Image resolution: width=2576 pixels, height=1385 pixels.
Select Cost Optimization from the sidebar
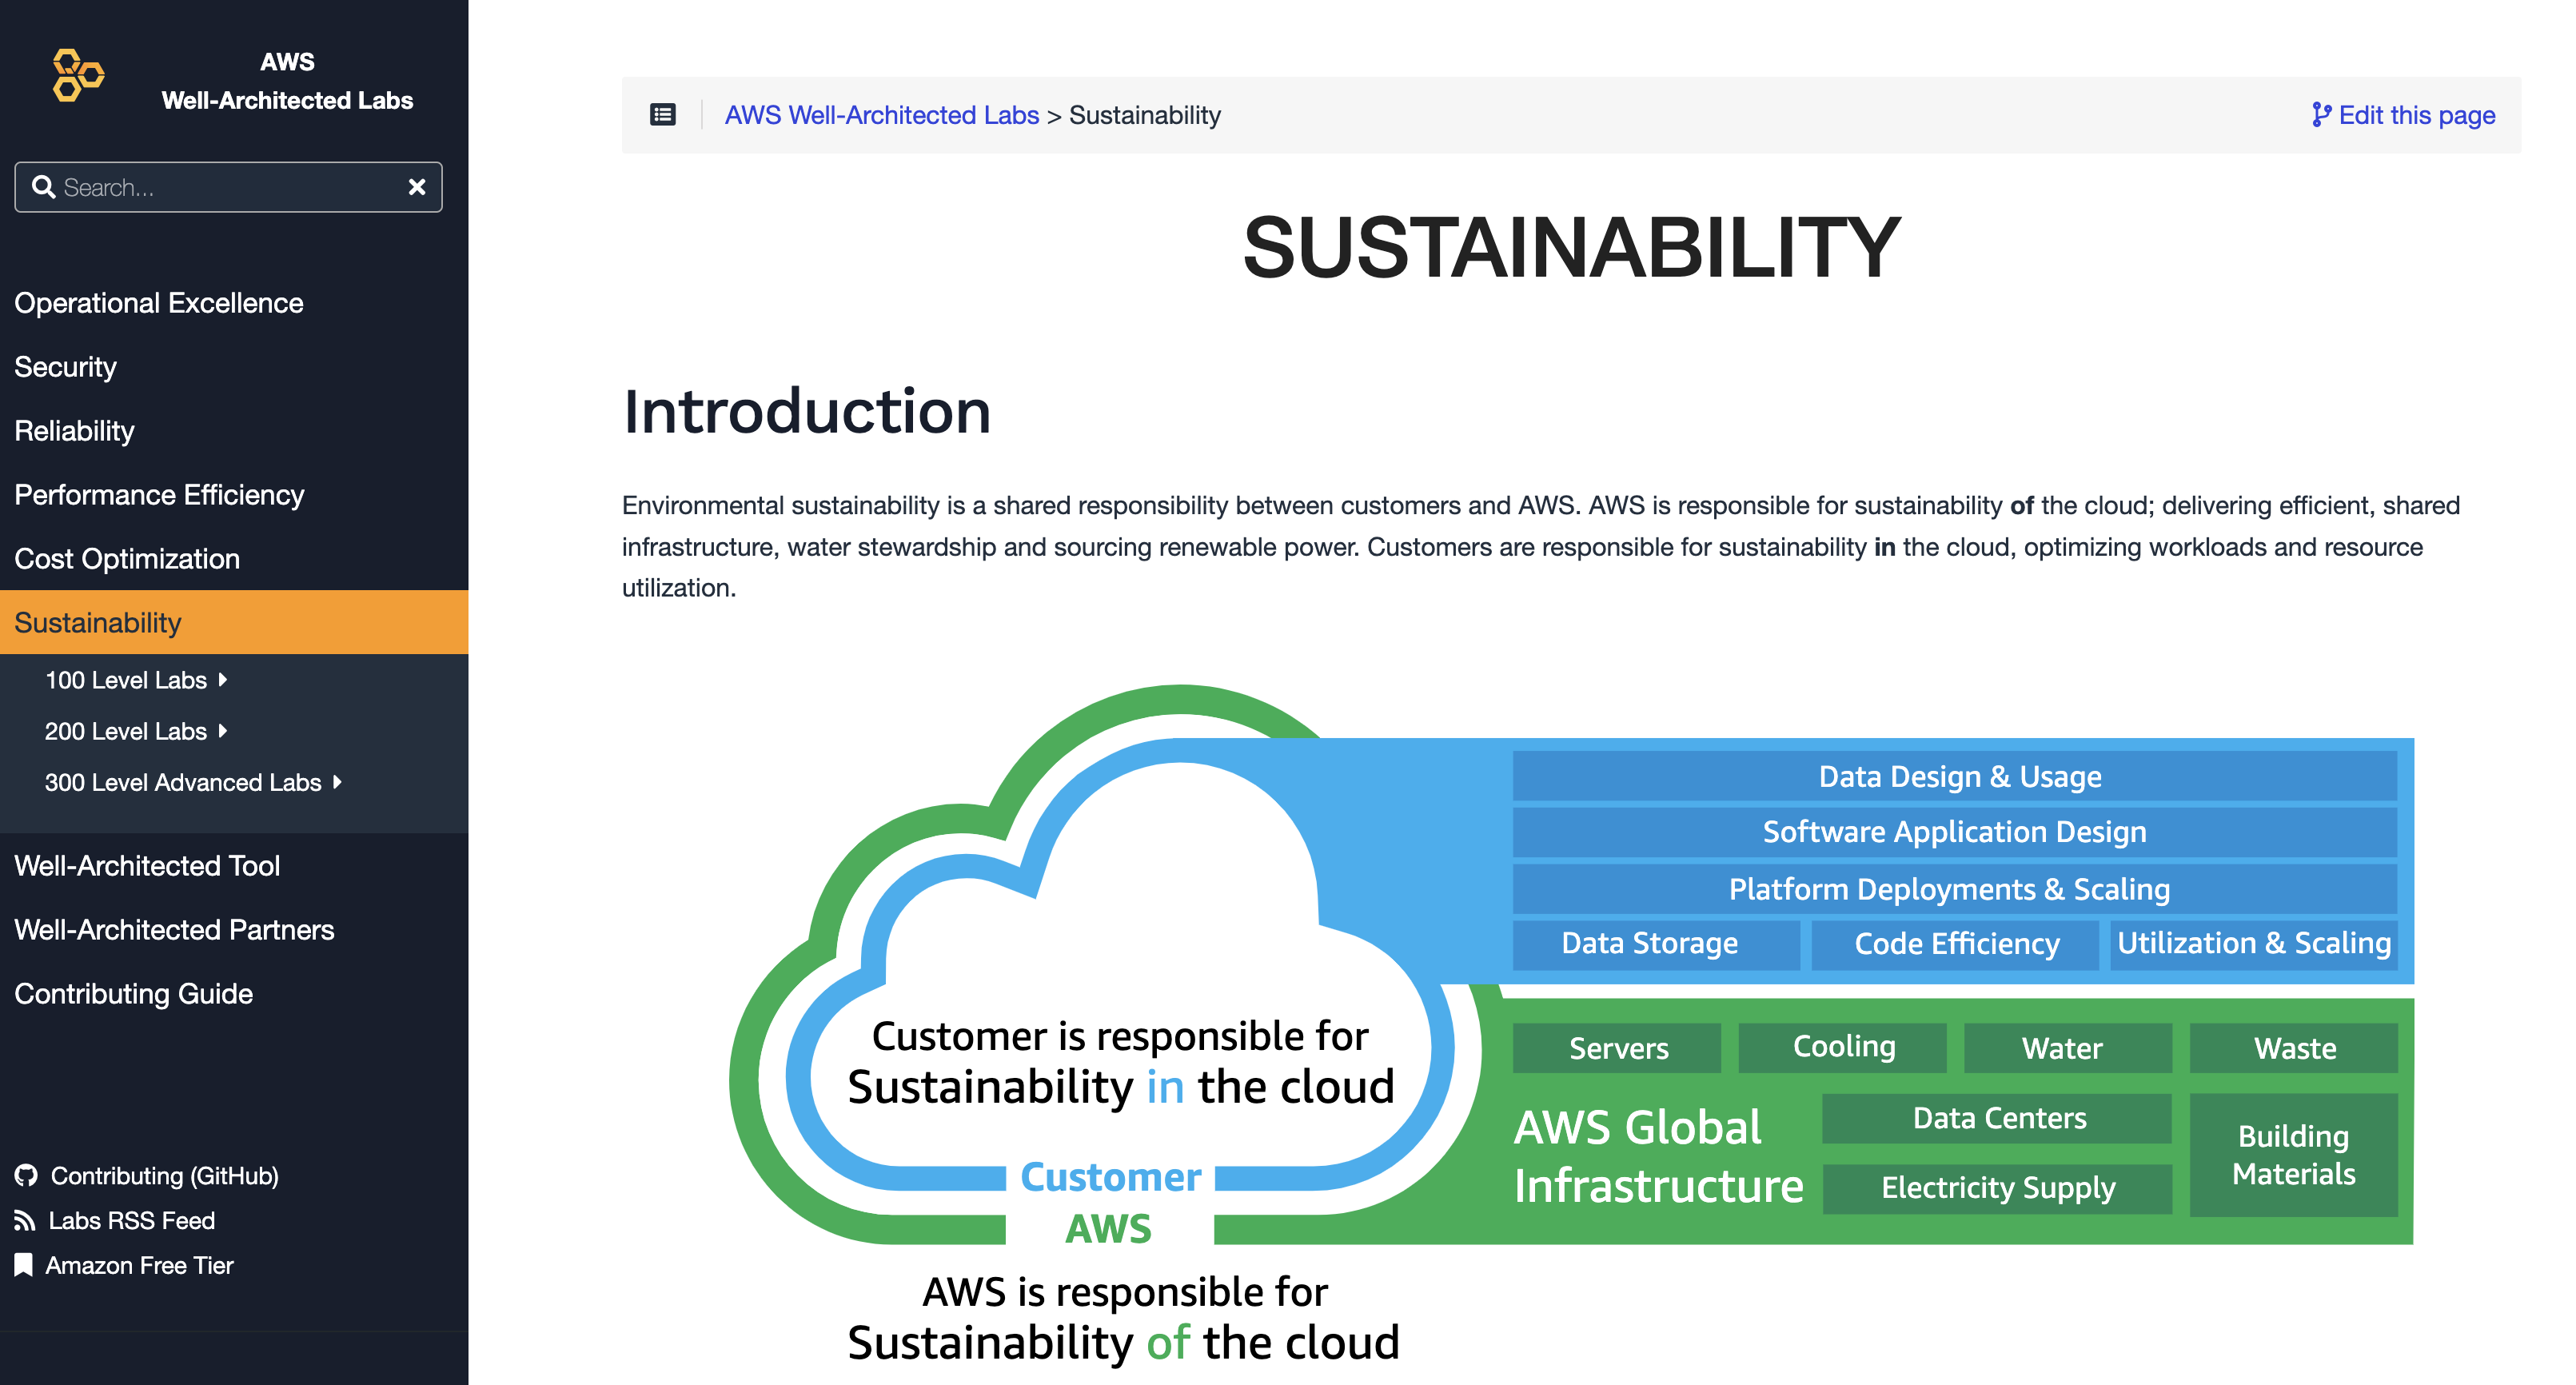[x=127, y=558]
